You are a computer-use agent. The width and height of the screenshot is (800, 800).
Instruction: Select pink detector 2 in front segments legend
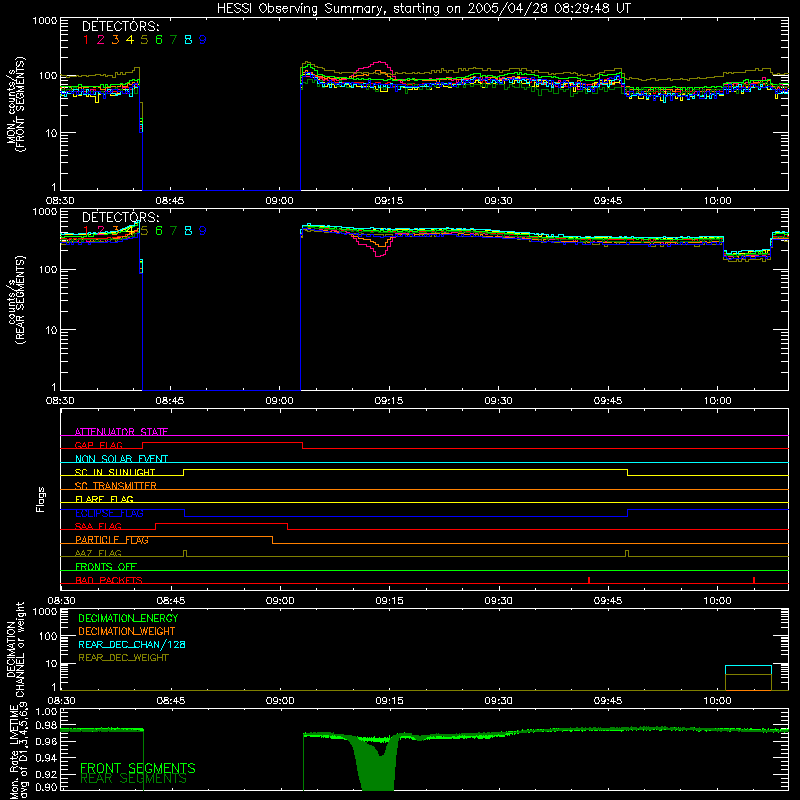click(x=101, y=40)
